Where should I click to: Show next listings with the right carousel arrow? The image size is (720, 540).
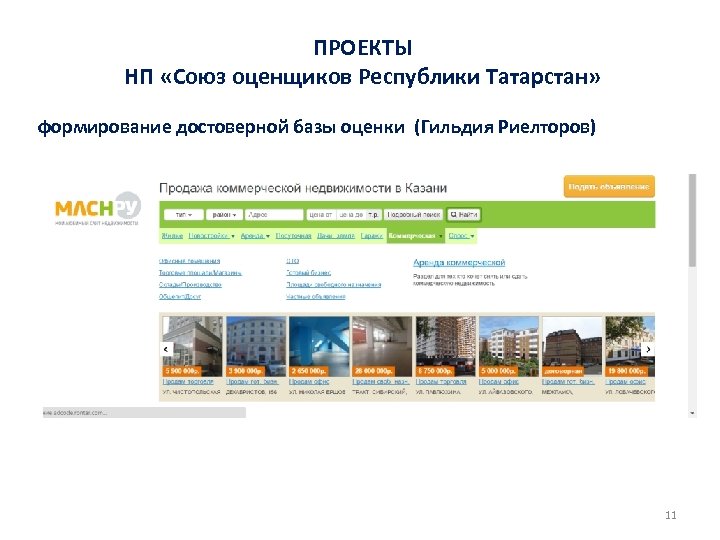pyautogui.click(x=648, y=349)
